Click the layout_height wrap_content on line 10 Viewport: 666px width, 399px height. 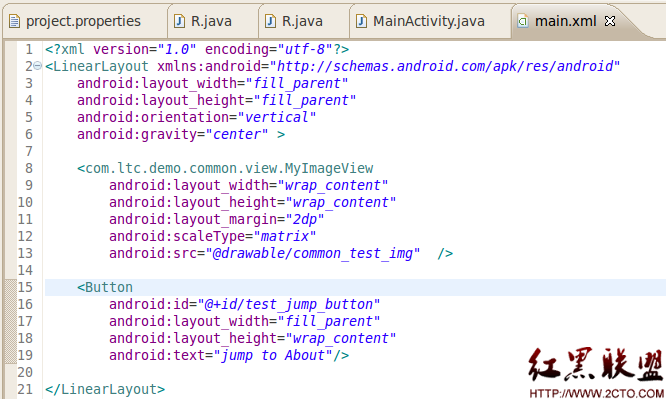(252, 202)
